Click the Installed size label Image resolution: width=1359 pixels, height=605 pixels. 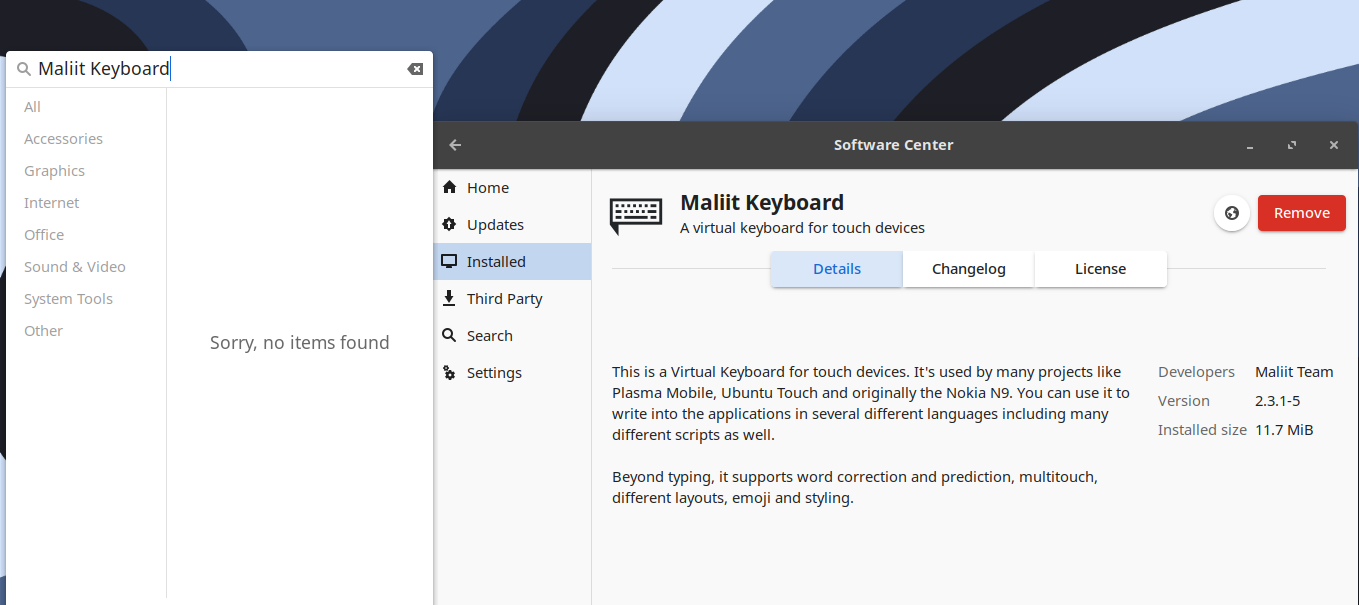[x=1202, y=430]
